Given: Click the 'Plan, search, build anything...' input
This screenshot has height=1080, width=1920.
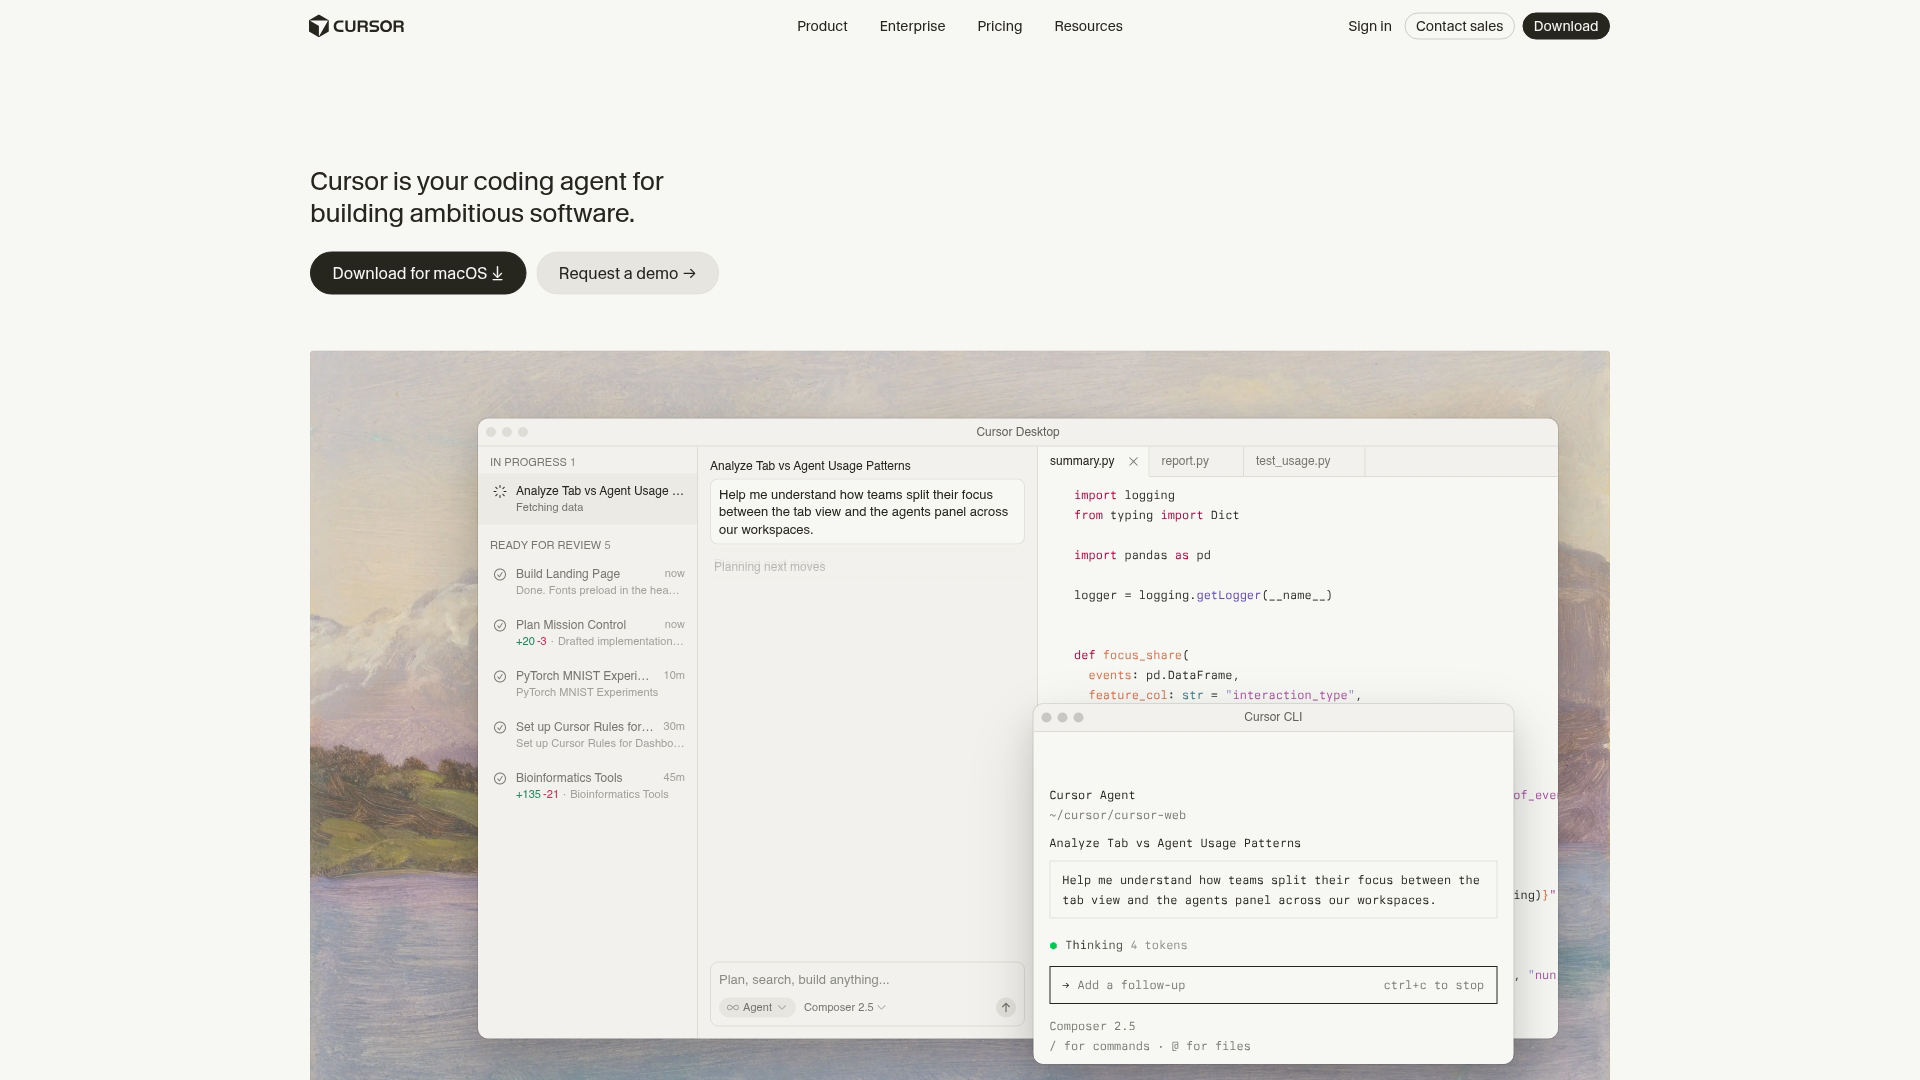Looking at the screenshot, I should (867, 980).
